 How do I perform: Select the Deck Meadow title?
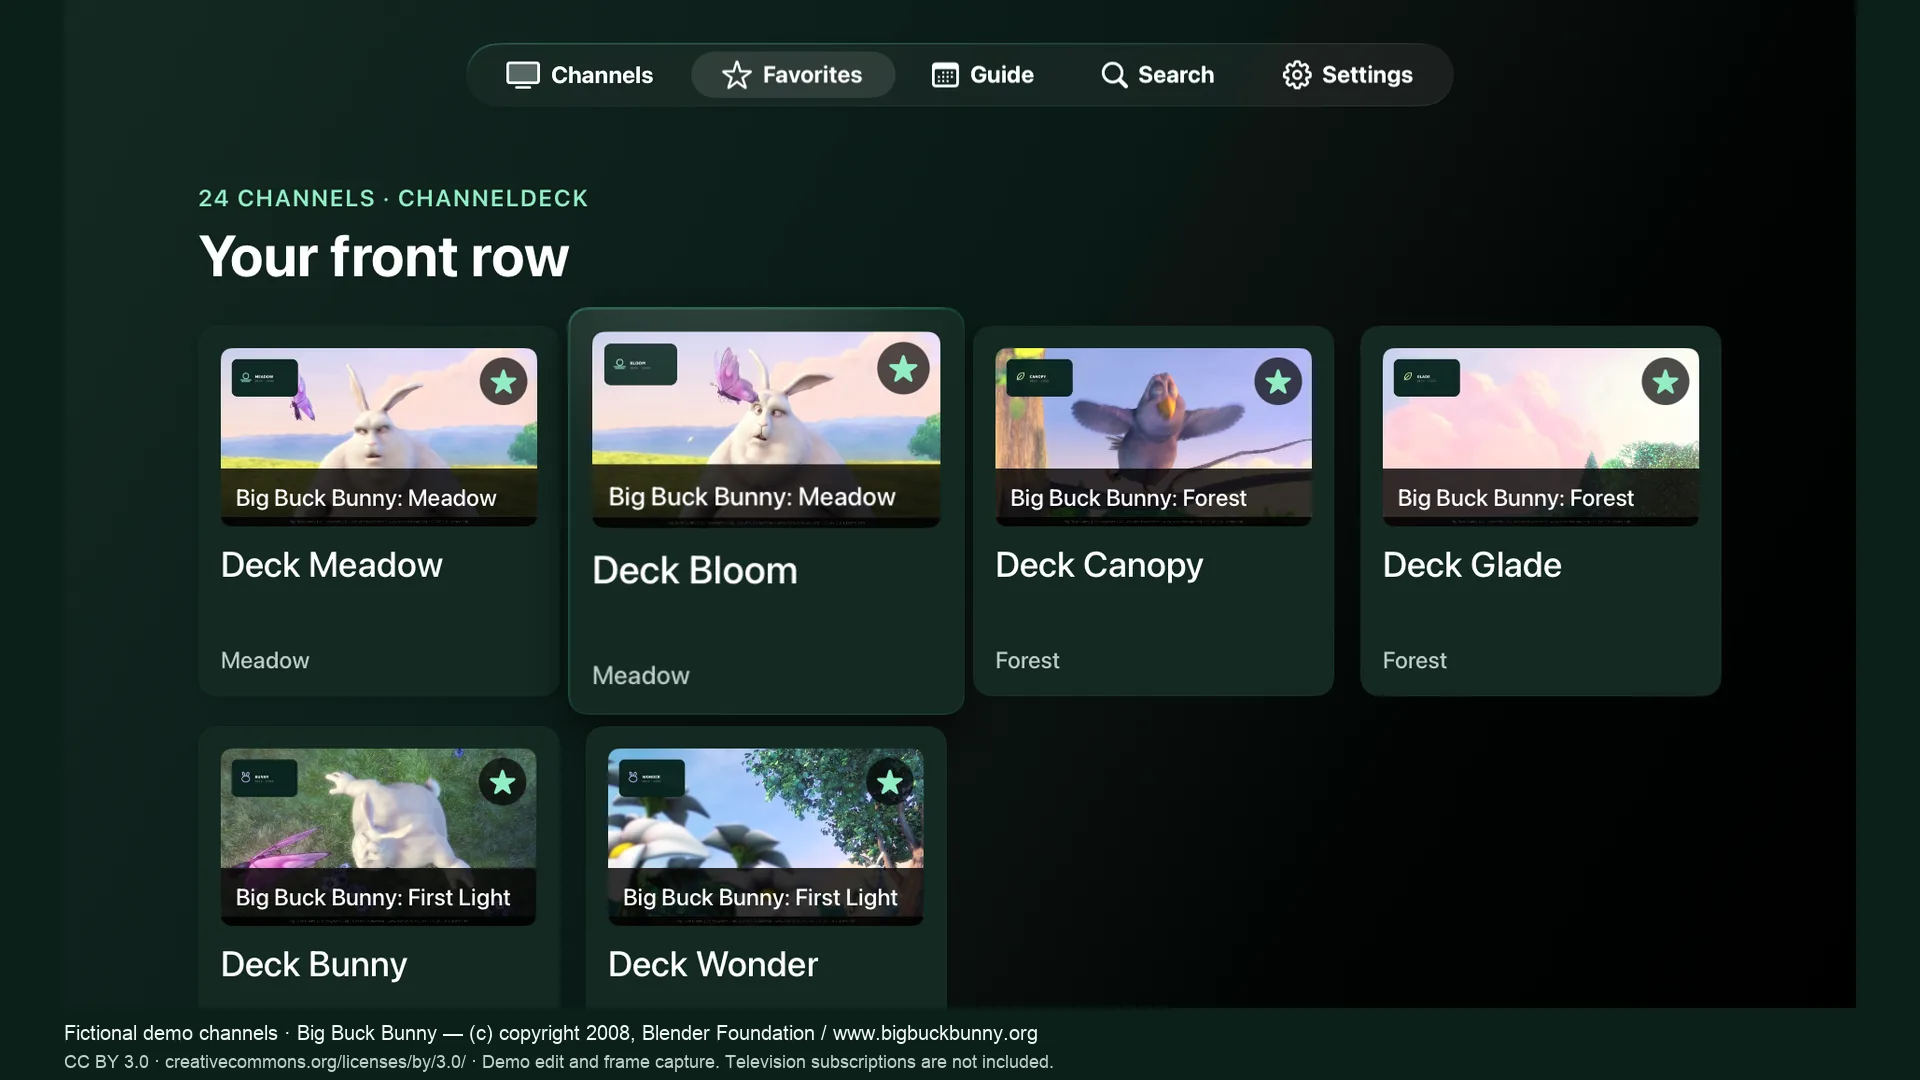pyautogui.click(x=331, y=565)
